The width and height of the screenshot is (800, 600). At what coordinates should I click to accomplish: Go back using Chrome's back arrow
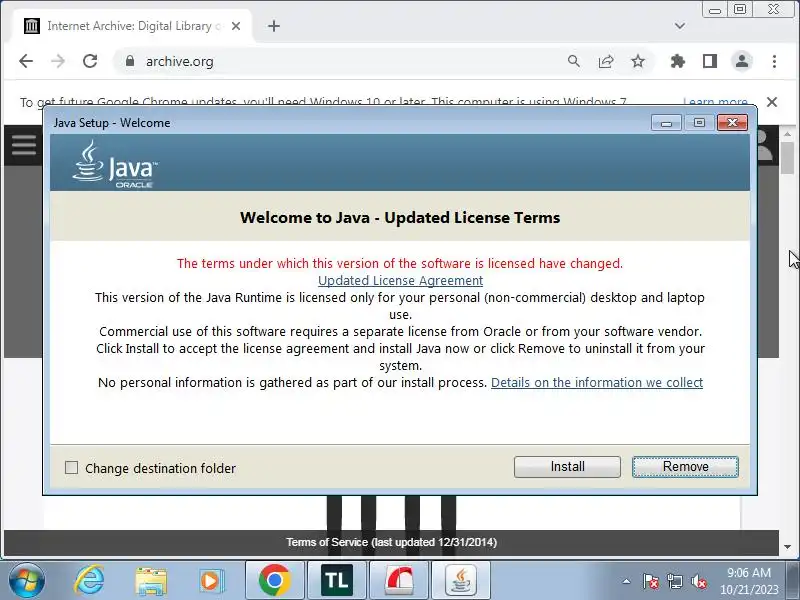coord(26,61)
